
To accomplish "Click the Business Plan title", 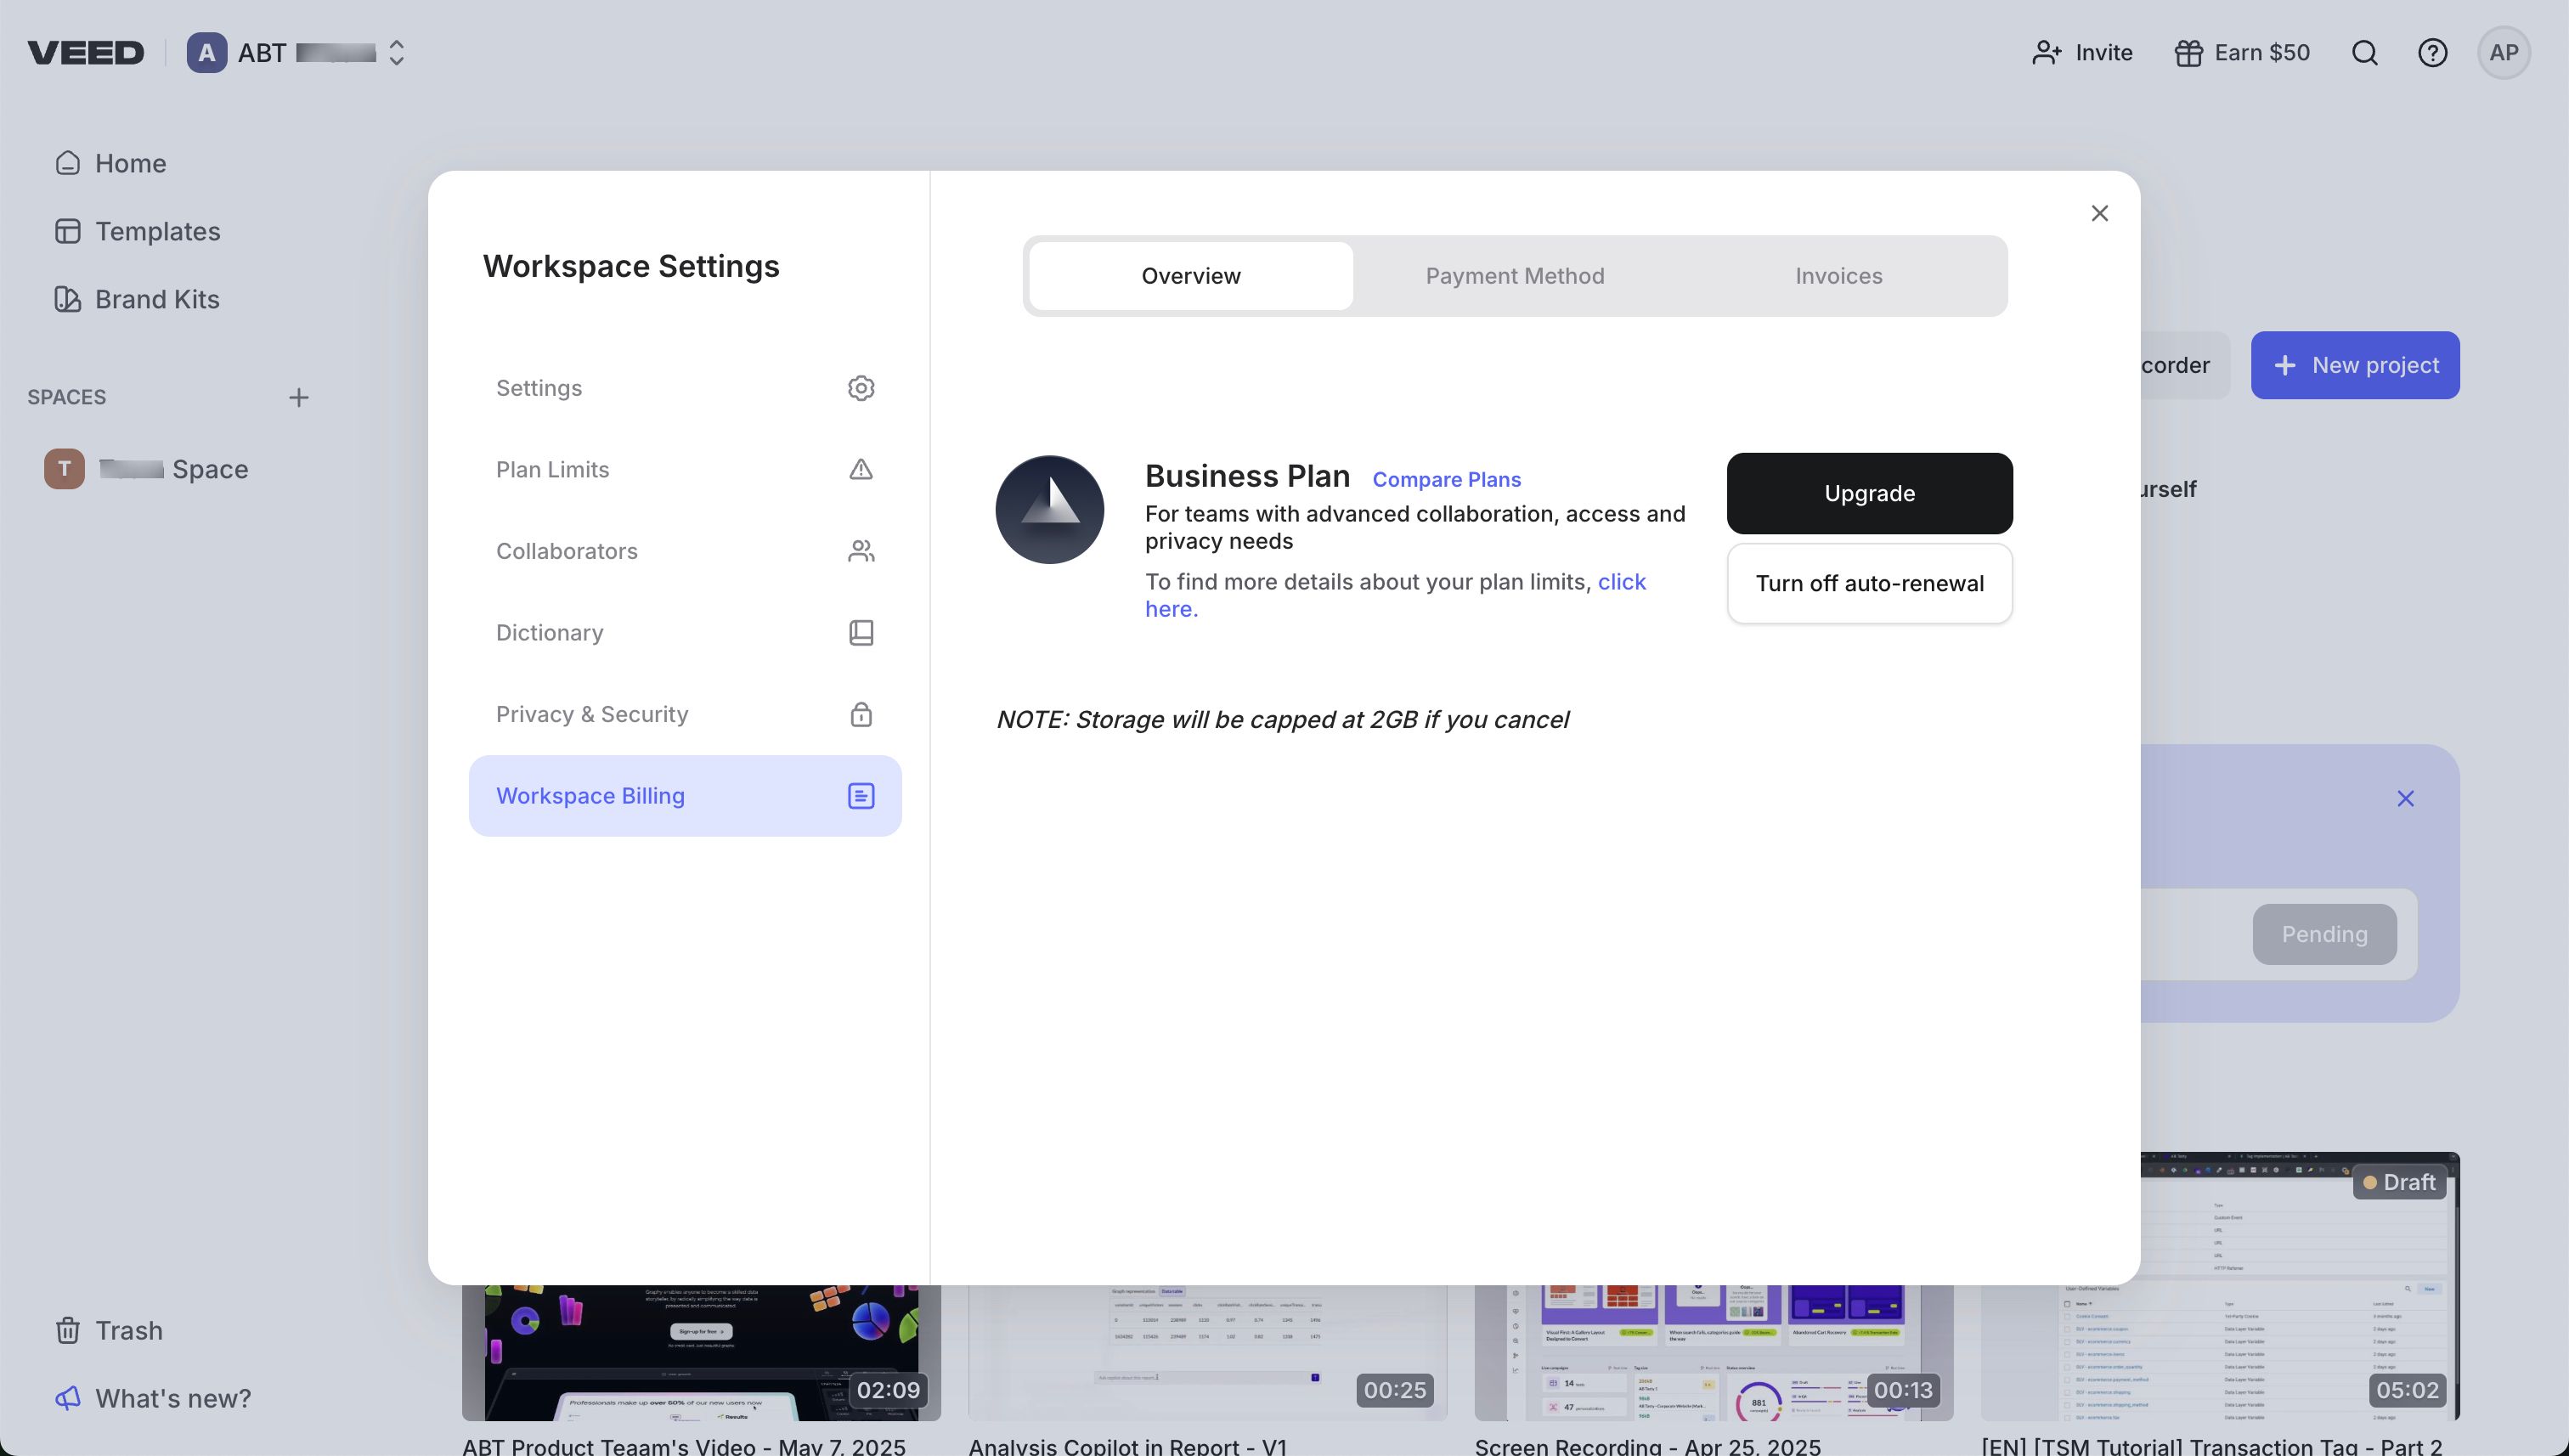I will [x=1247, y=477].
